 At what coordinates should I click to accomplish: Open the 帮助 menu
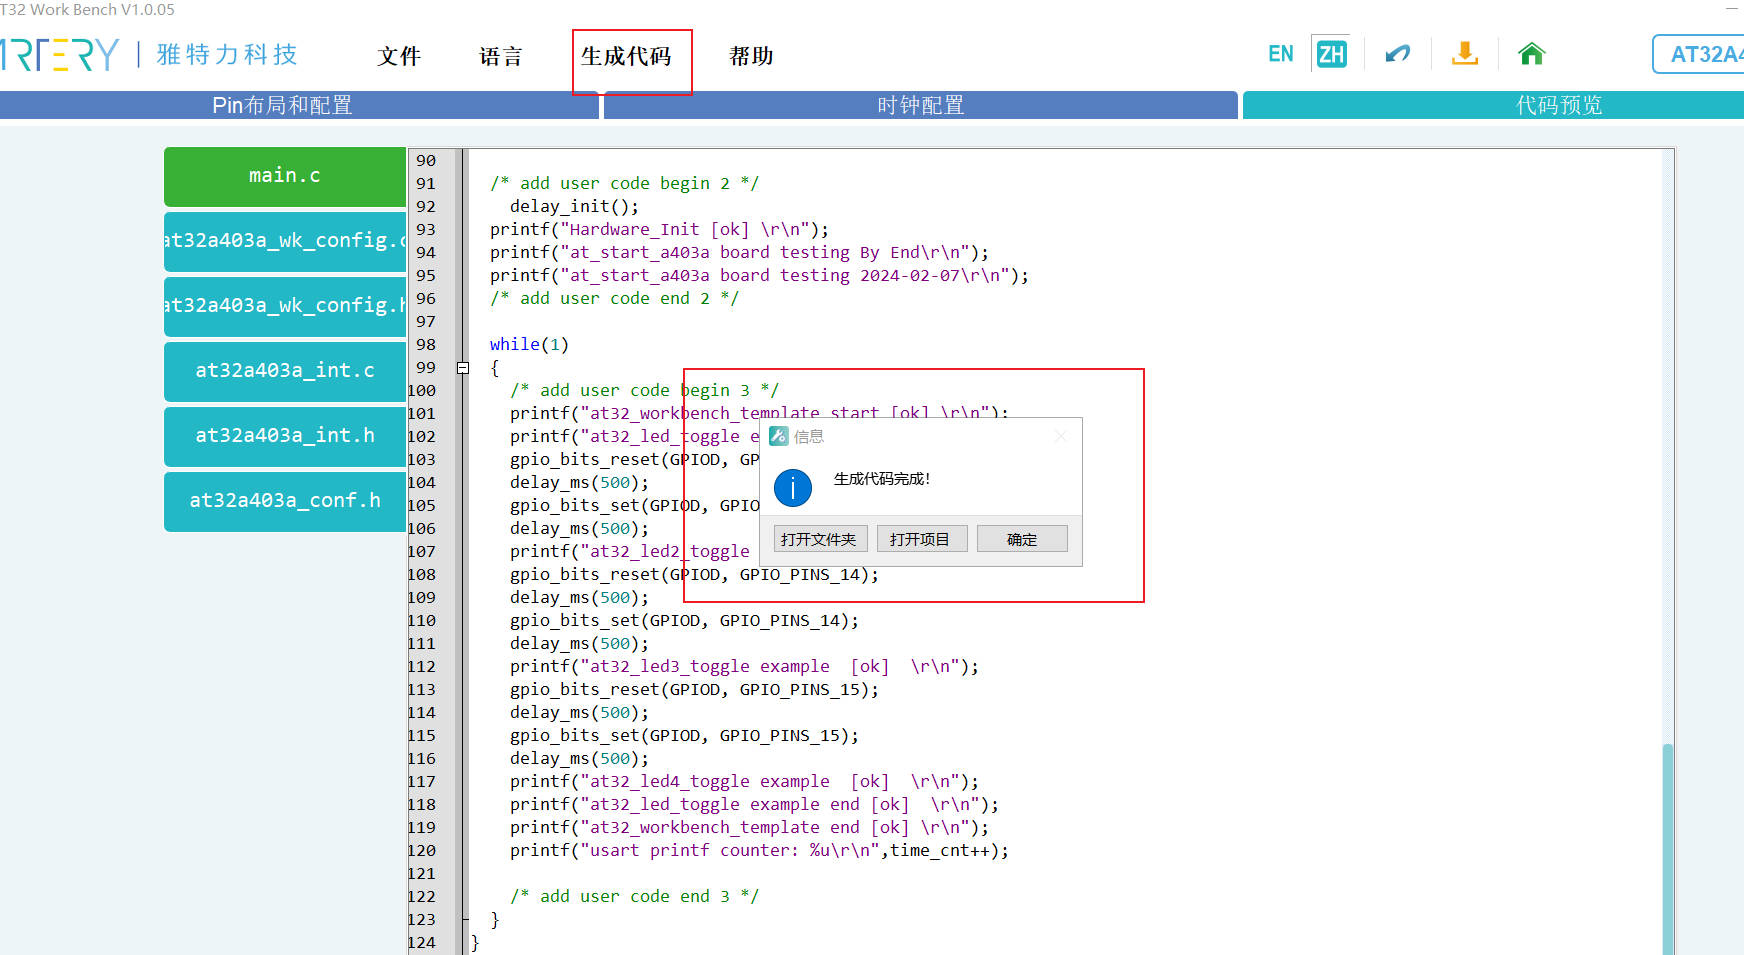[751, 56]
